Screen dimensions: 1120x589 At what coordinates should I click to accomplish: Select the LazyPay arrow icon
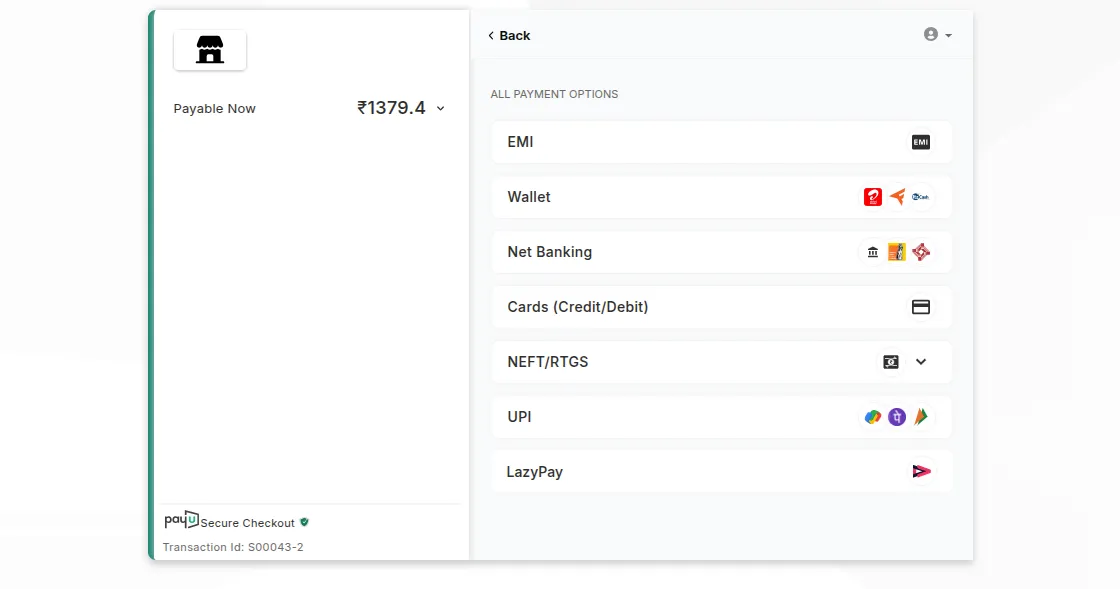coord(920,471)
